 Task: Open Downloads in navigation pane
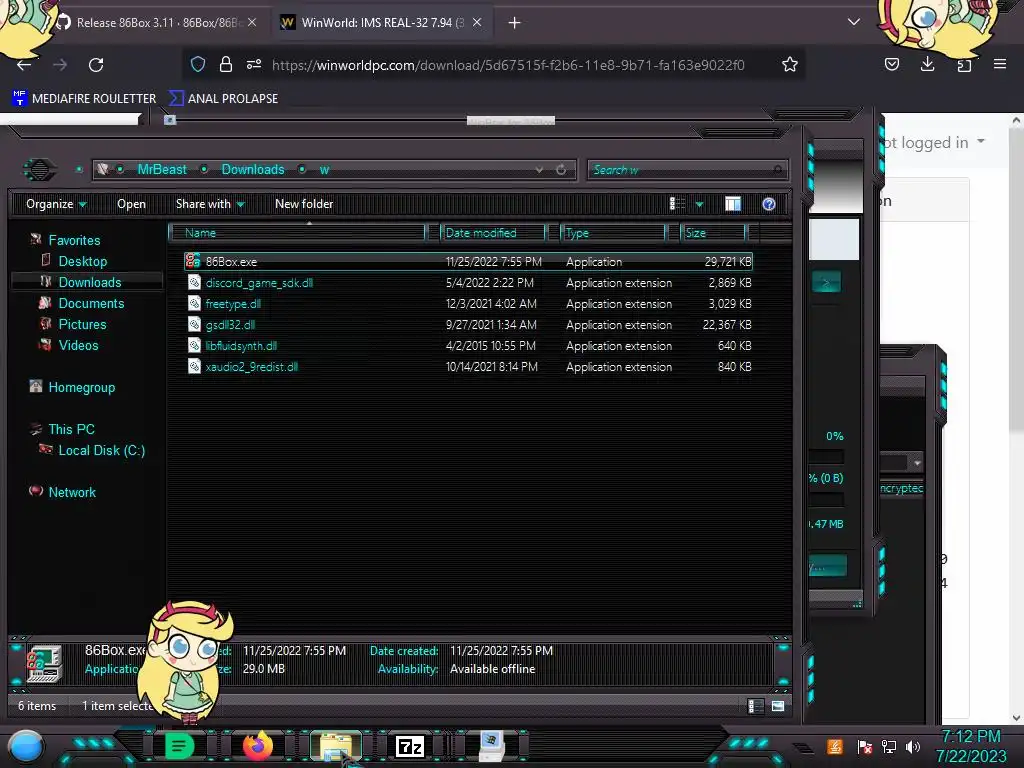[x=89, y=282]
